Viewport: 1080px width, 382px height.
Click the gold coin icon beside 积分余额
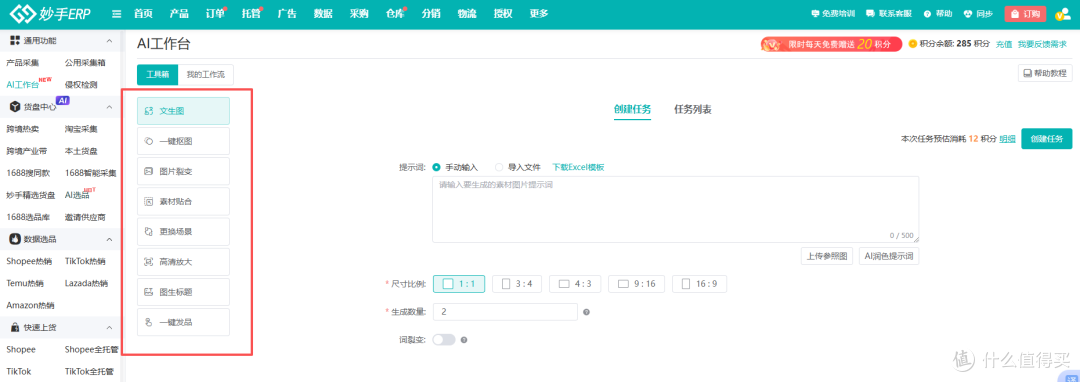coord(913,44)
